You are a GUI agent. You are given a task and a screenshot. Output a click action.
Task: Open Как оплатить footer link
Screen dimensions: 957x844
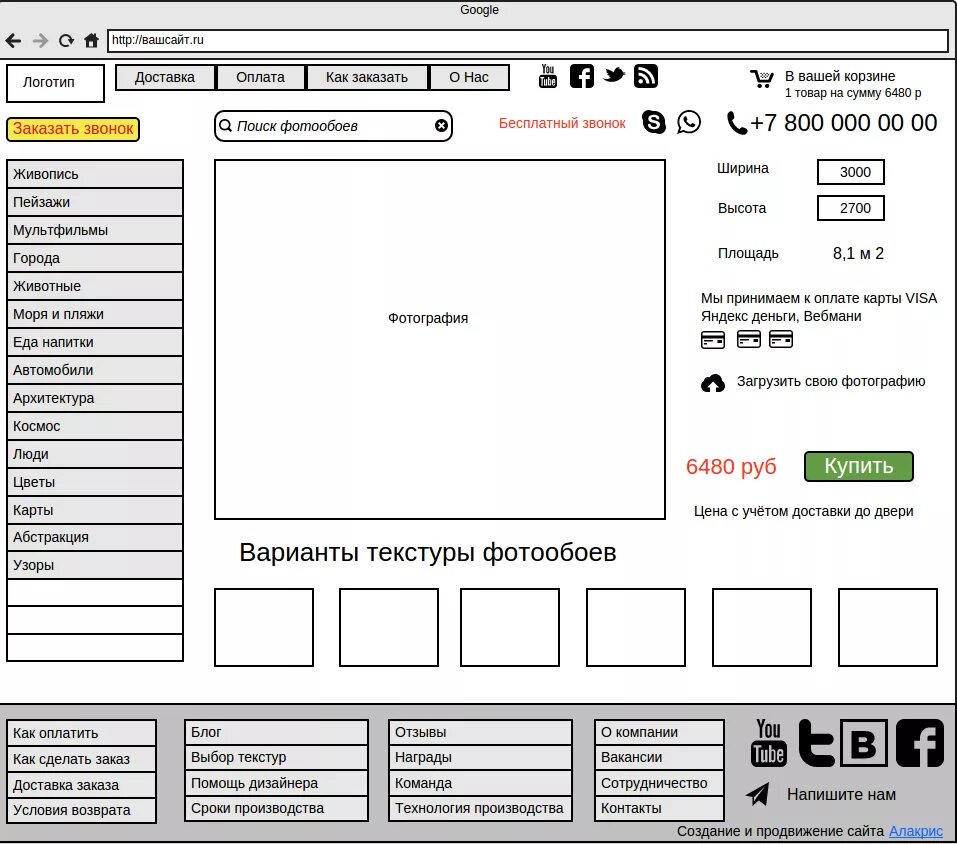82,734
